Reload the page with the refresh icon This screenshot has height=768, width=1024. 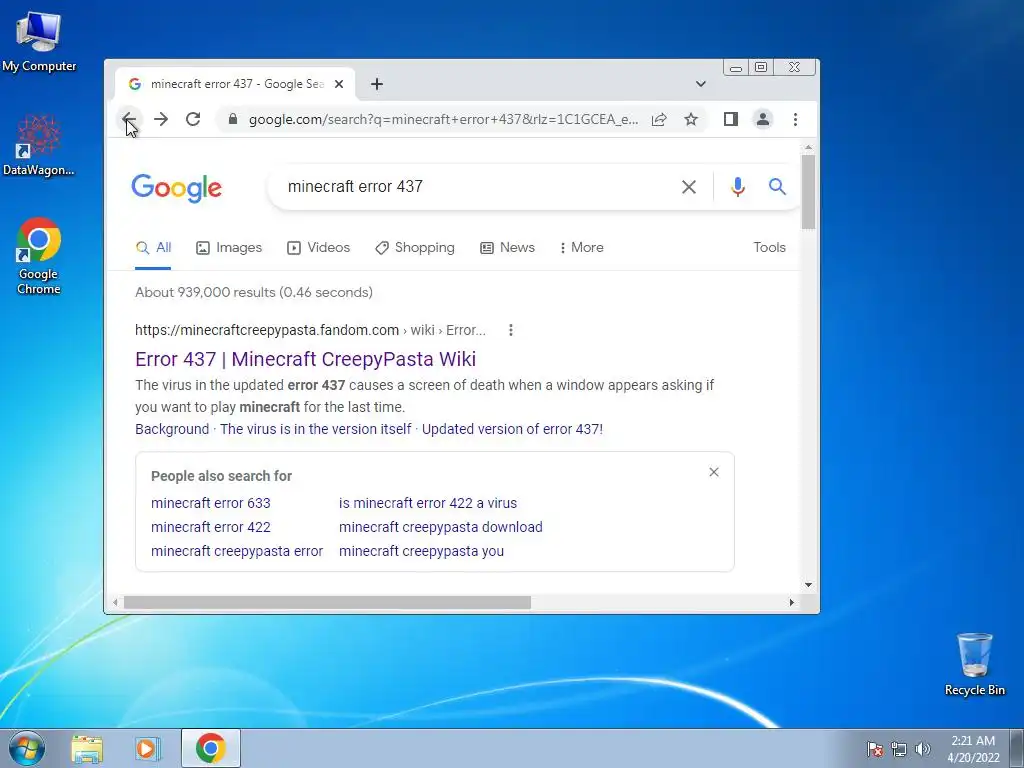(193, 119)
